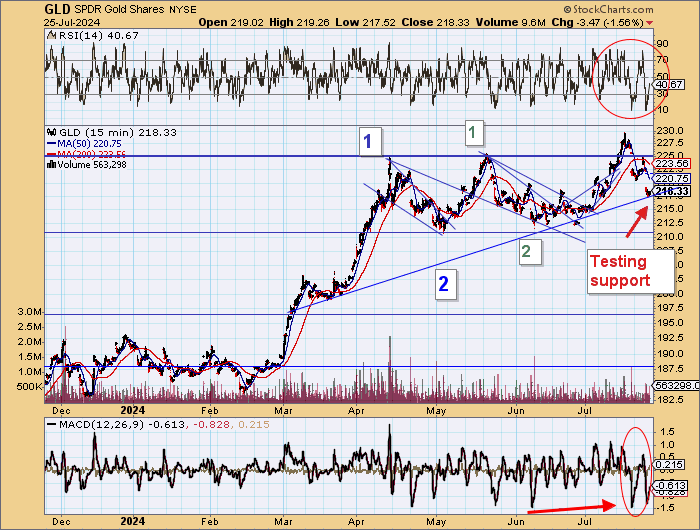Click the 212.5 price axis label
Viewport: 700px width, 530px height.
[x=669, y=222]
